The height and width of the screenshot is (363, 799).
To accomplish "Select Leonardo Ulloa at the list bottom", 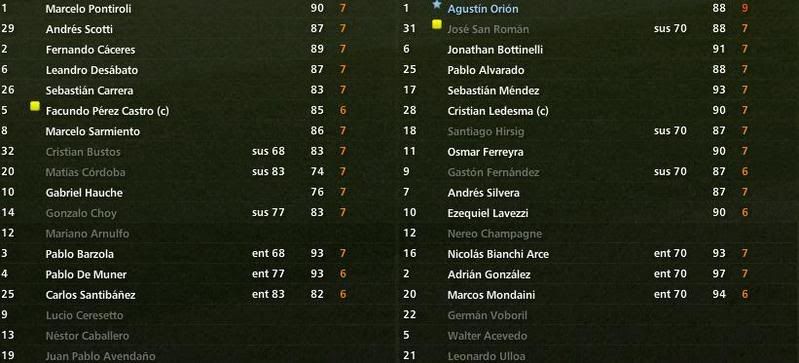I will (486, 356).
